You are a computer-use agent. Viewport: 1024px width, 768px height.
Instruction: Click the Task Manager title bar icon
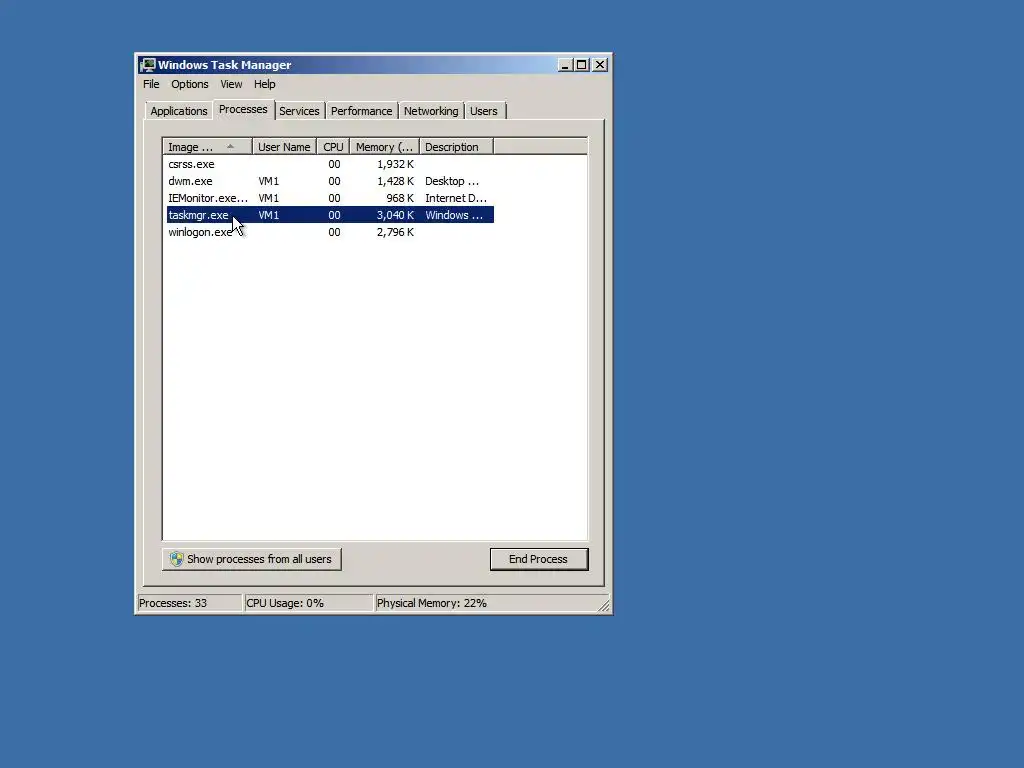click(148, 65)
